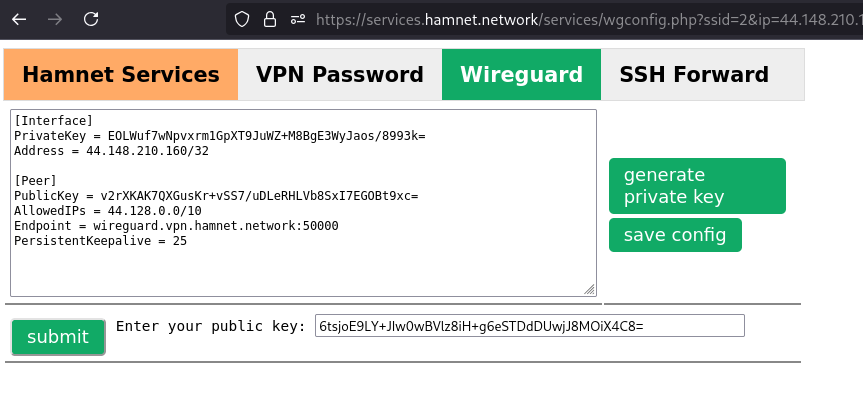Reload the page using the refresh icon
The height and width of the screenshot is (406, 863).
91,19
